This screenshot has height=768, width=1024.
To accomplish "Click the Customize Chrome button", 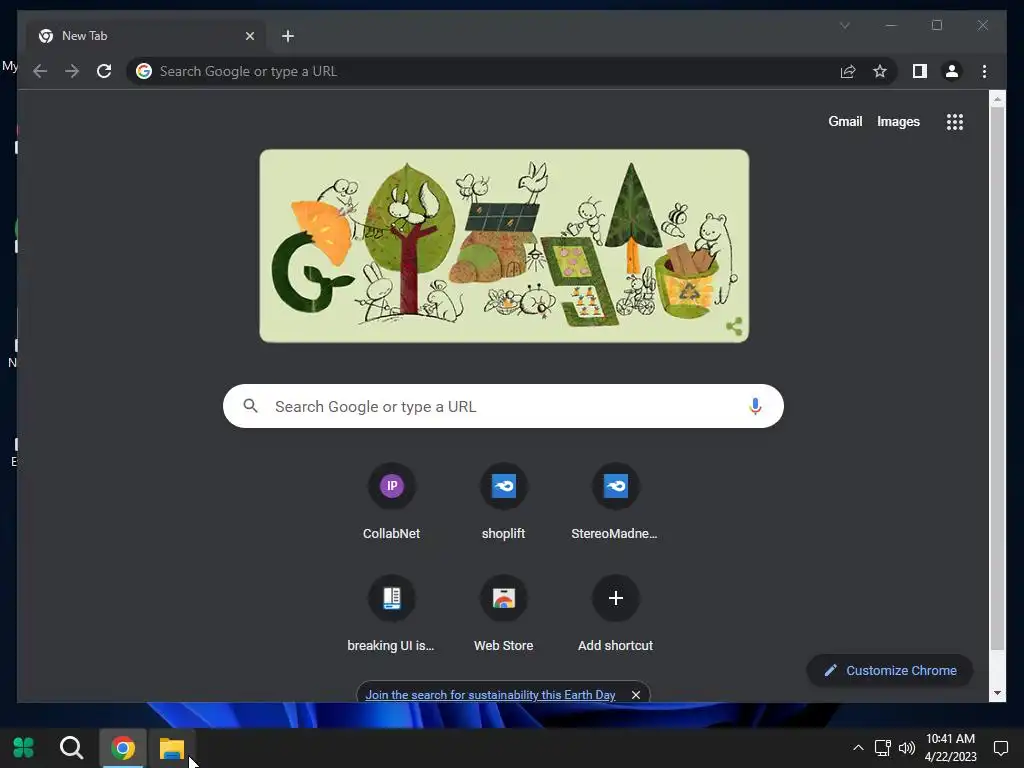I will pos(890,670).
